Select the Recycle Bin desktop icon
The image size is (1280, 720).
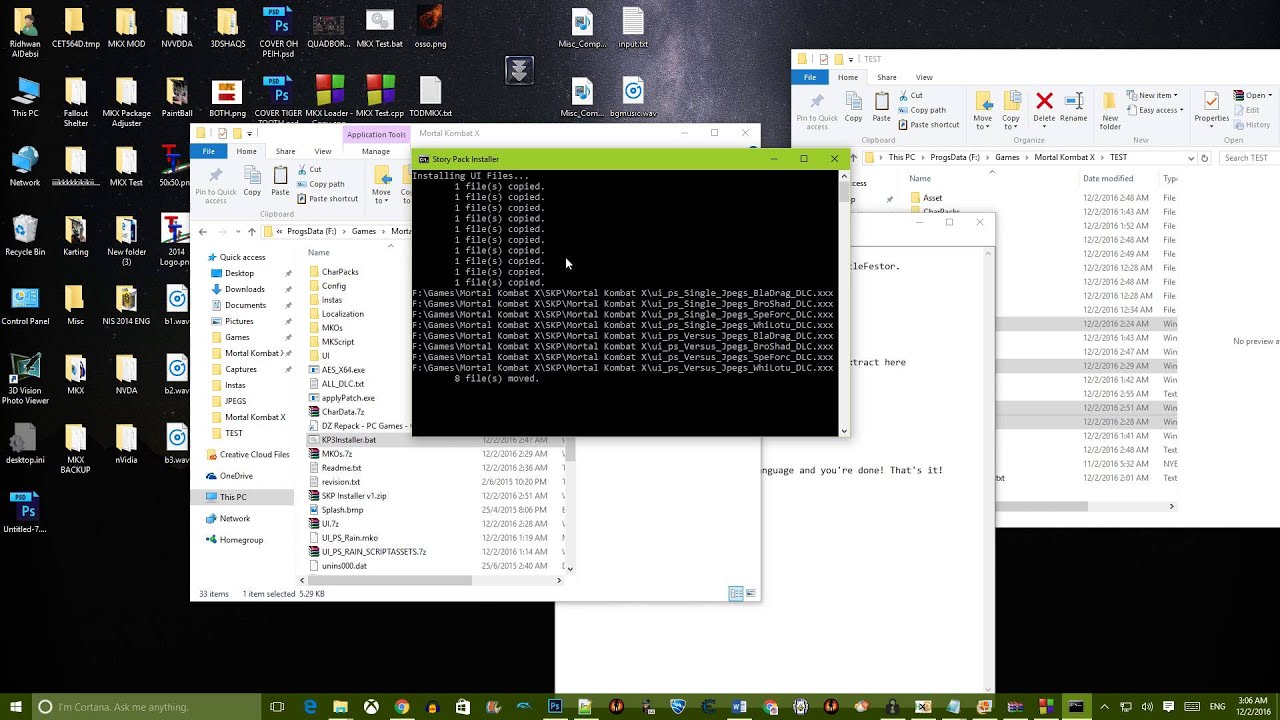click(x=25, y=236)
